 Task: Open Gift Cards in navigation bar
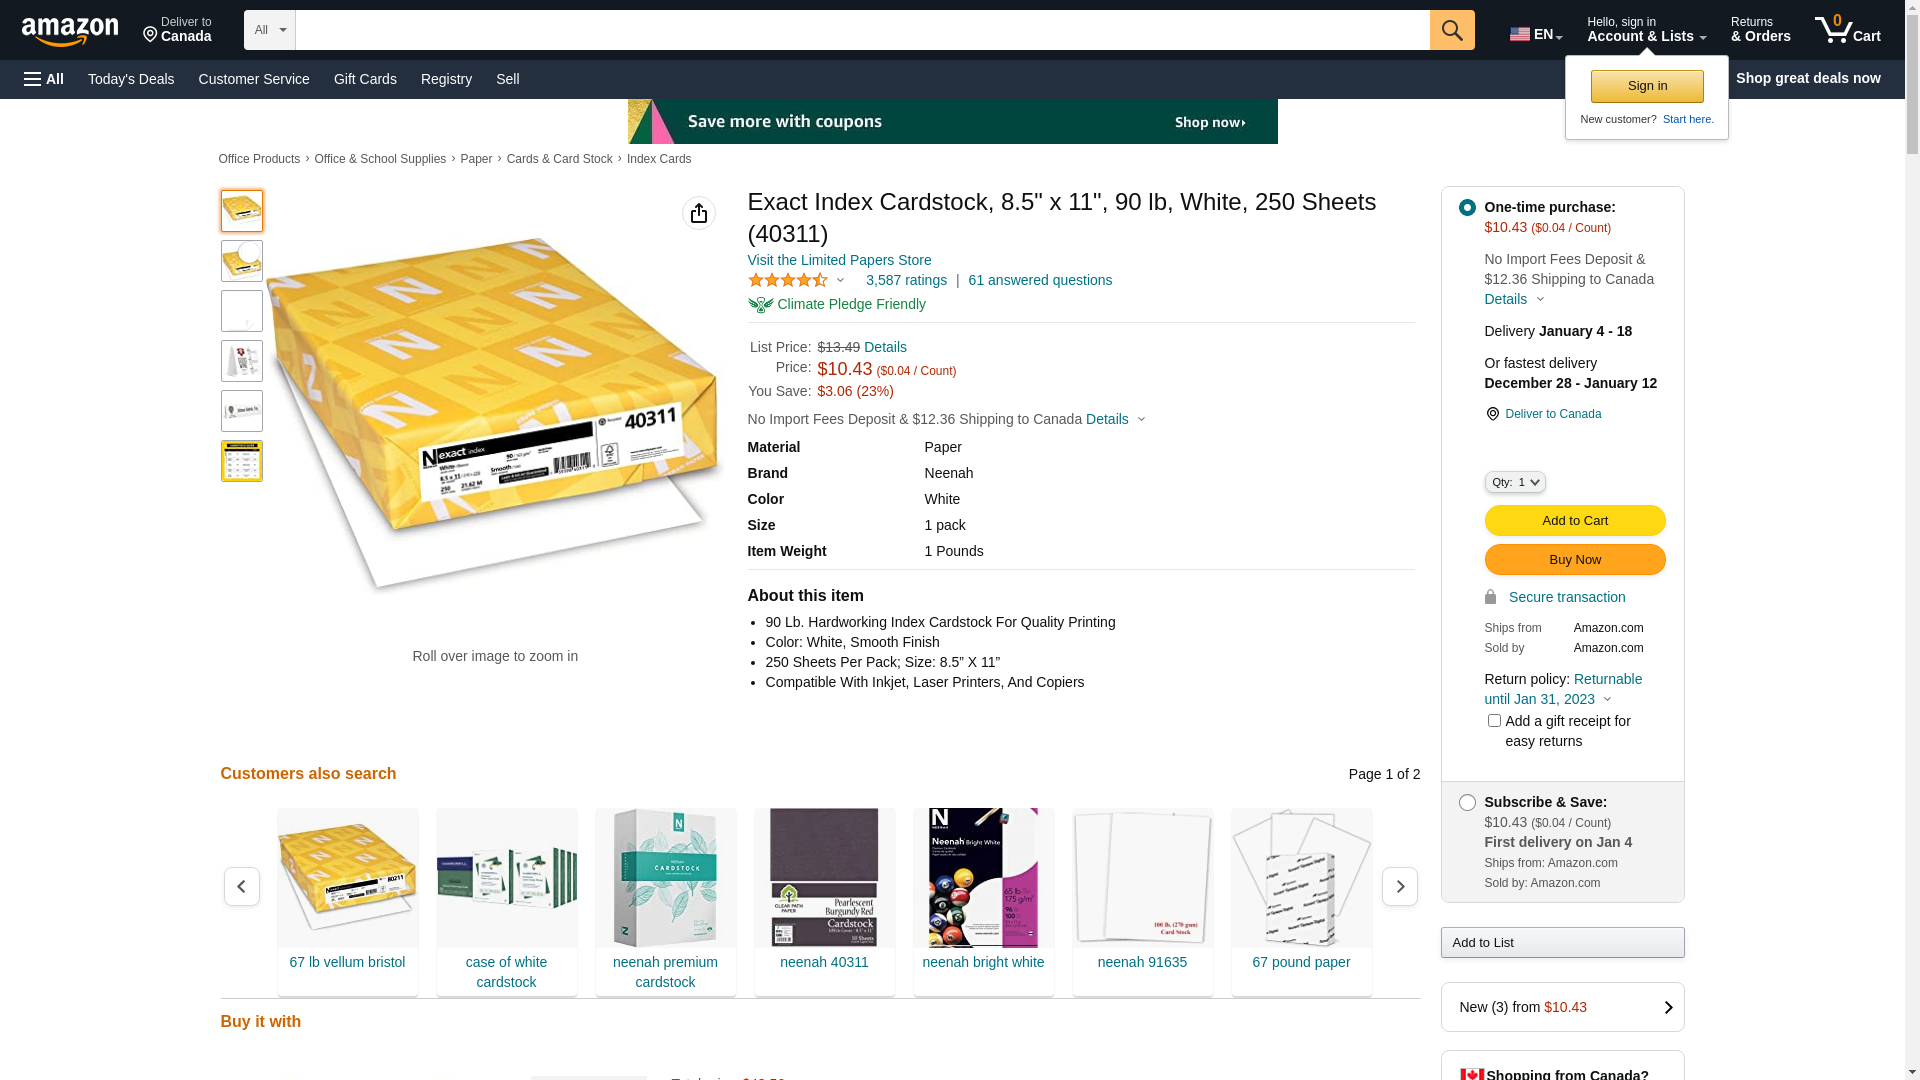(x=365, y=79)
